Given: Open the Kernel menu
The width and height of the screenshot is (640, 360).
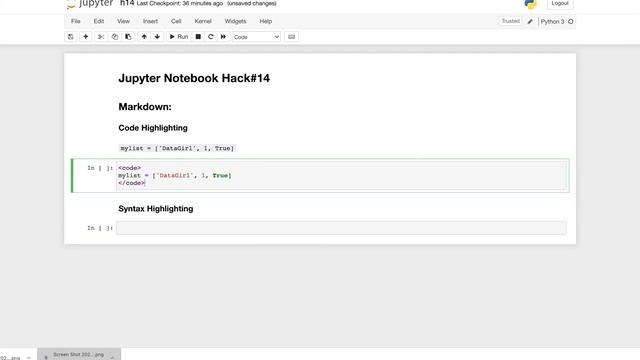Looking at the screenshot, I should pyautogui.click(x=203, y=21).
